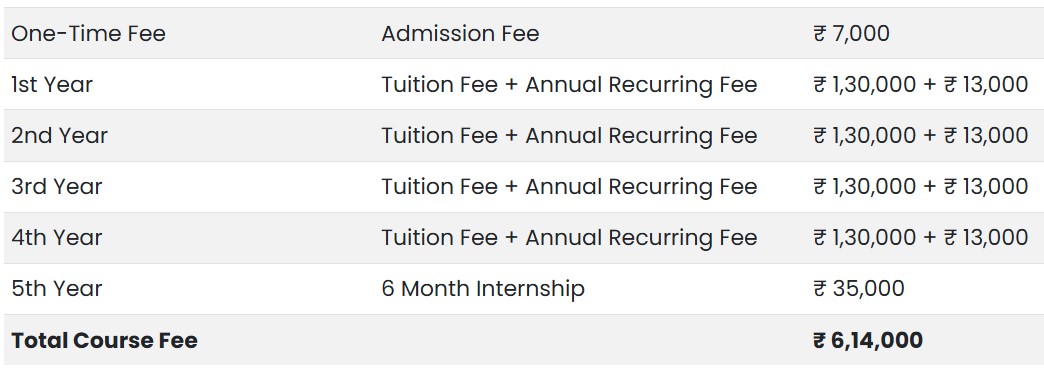Click 4th Year Tuition Fee description

(x=569, y=238)
